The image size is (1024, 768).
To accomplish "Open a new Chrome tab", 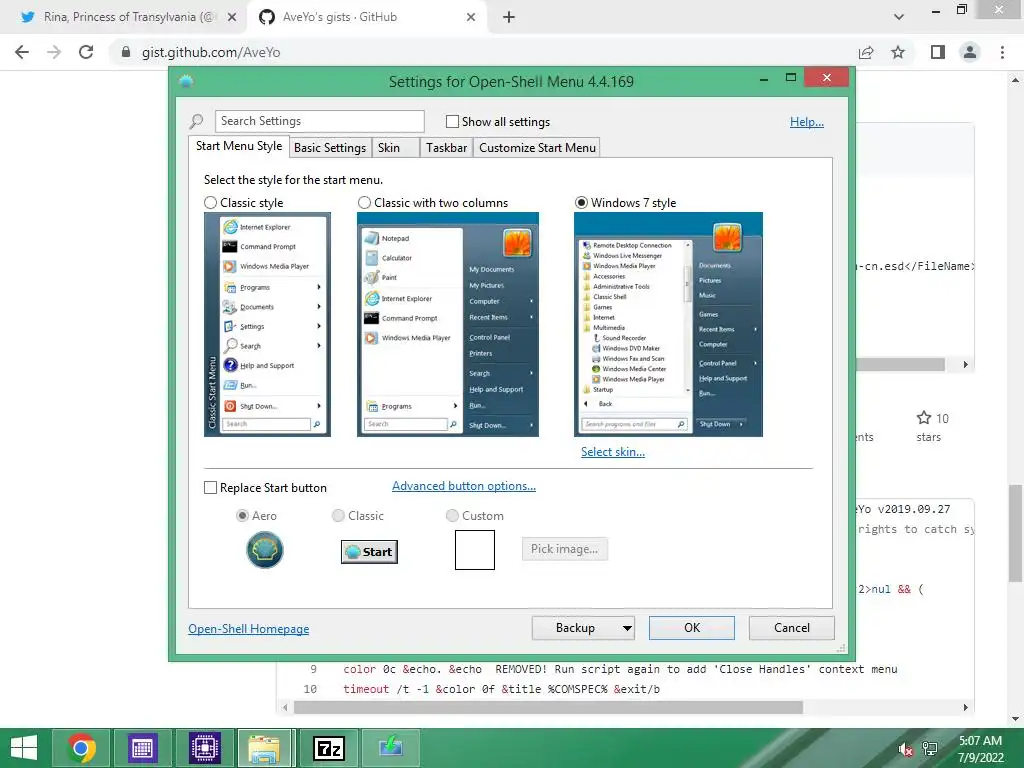I will (x=509, y=17).
